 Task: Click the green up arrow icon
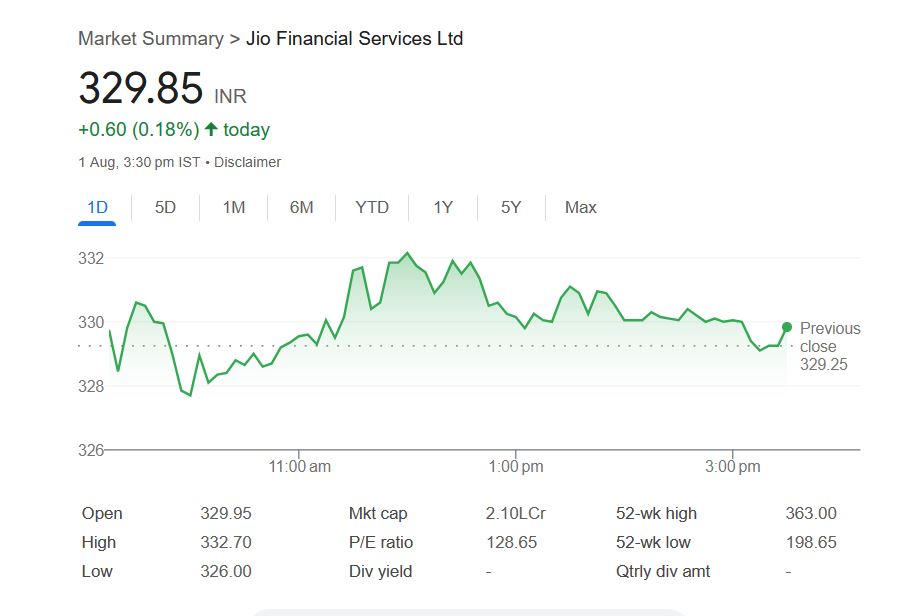(x=211, y=129)
